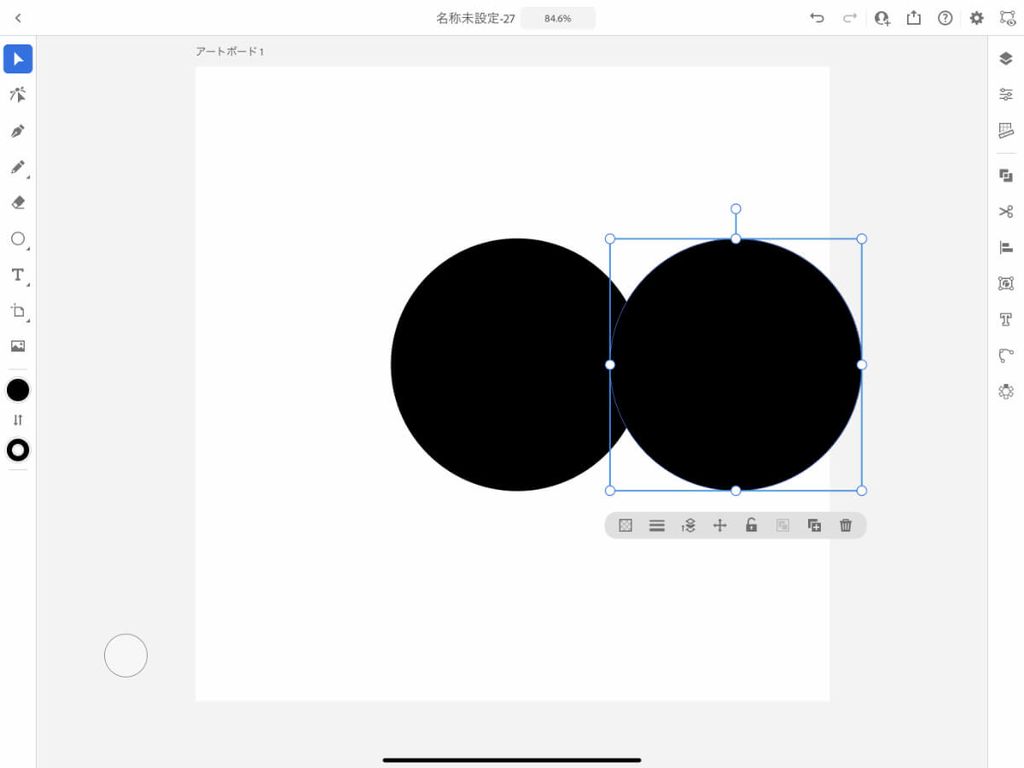1024x768 pixels.
Task: Adjust opacity from the context bar
Action: pyautogui.click(x=625, y=526)
